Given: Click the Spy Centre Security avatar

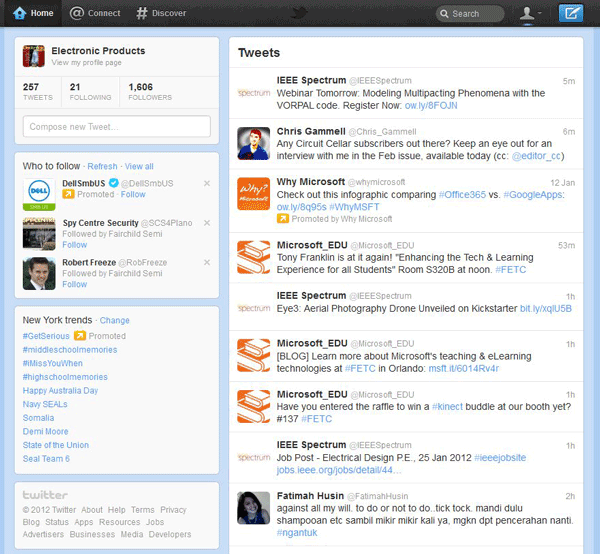Looking at the screenshot, I should pos(39,234).
